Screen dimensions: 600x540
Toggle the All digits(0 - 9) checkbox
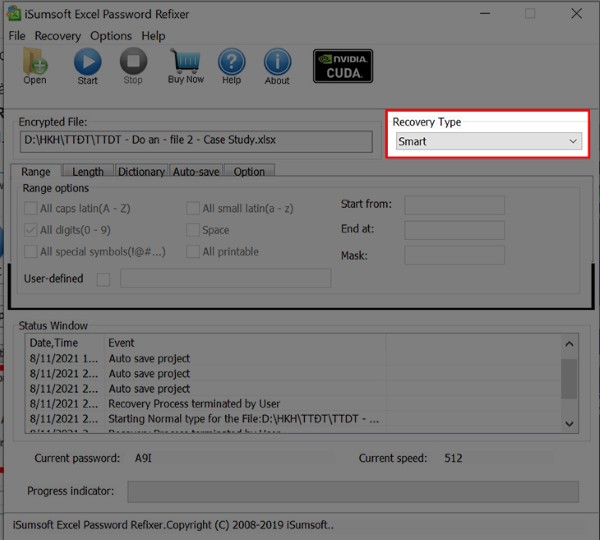tap(30, 230)
